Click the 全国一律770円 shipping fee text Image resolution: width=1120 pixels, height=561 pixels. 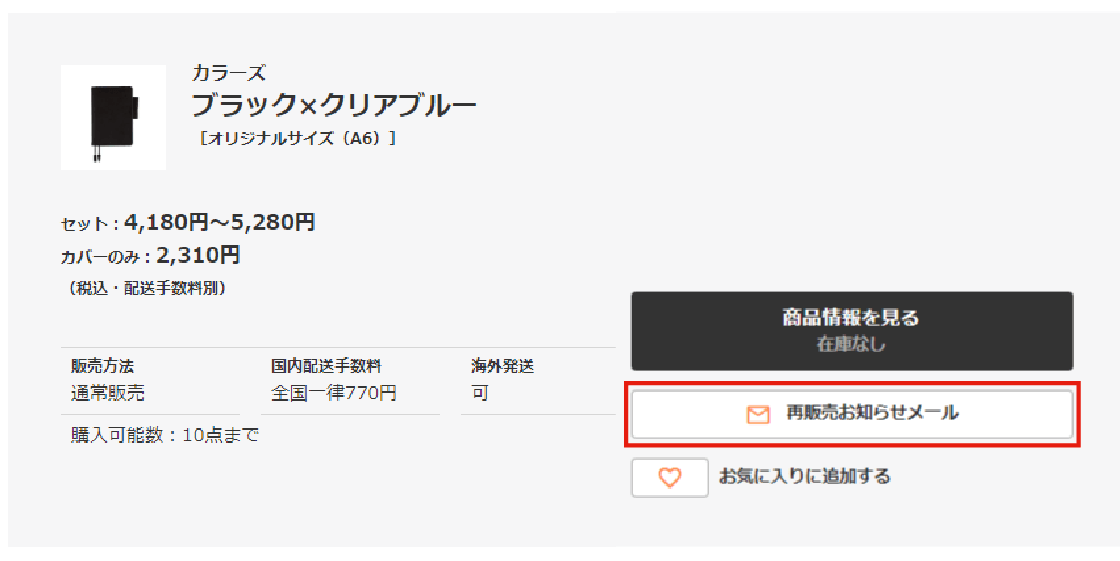333,393
